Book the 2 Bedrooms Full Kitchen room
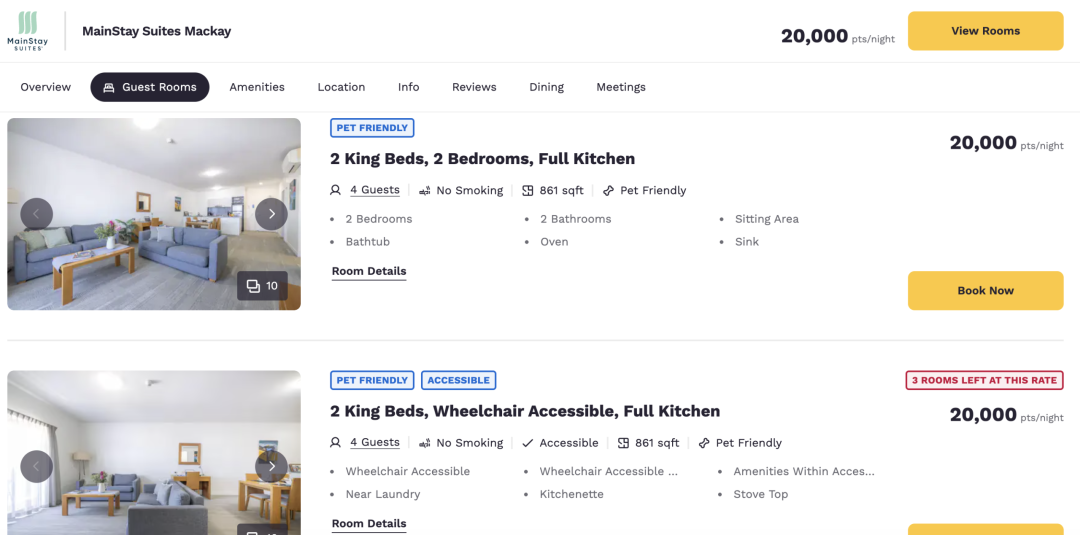This screenshot has height=535, width=1080. 986,291
